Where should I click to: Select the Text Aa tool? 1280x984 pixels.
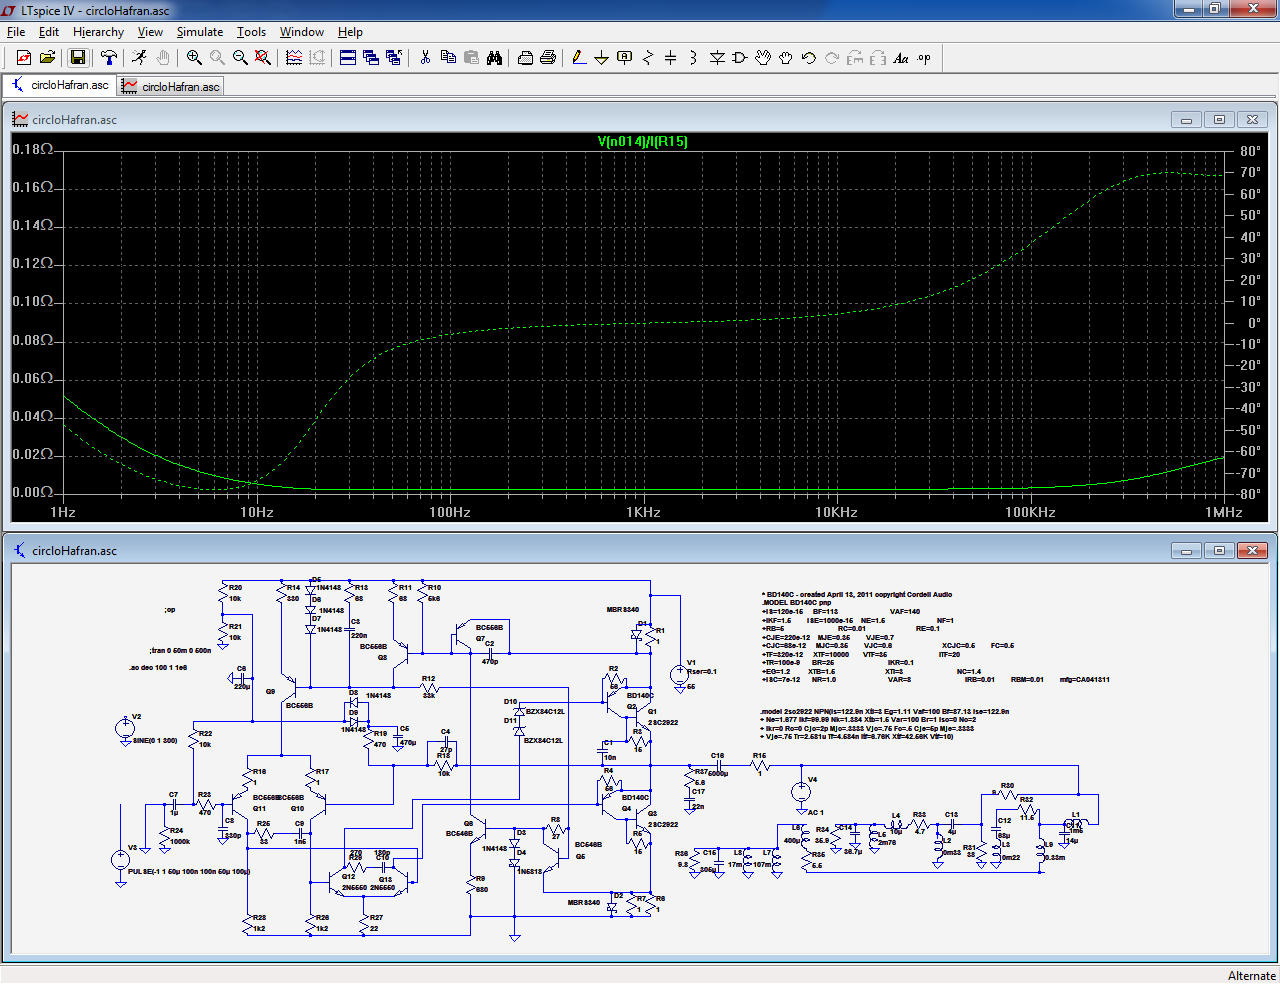pos(901,58)
